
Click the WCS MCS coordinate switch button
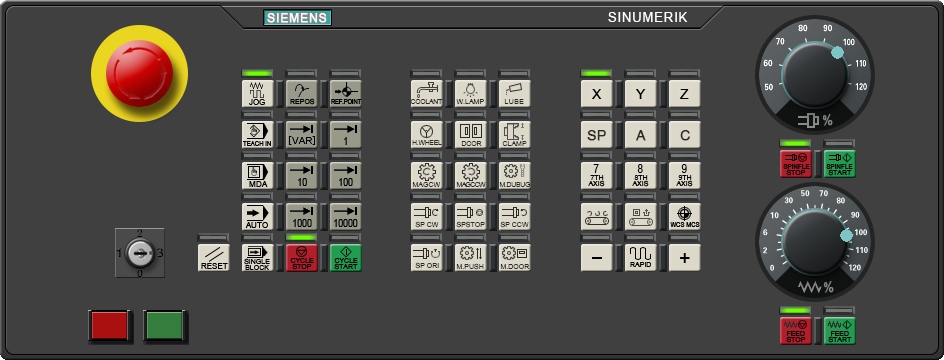[685, 216]
